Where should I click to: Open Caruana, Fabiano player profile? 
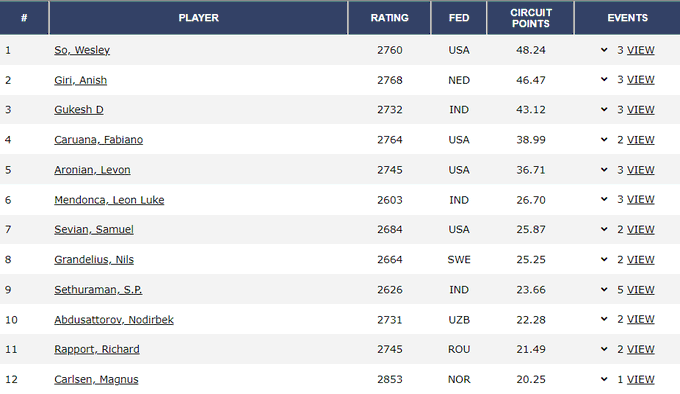click(x=98, y=140)
